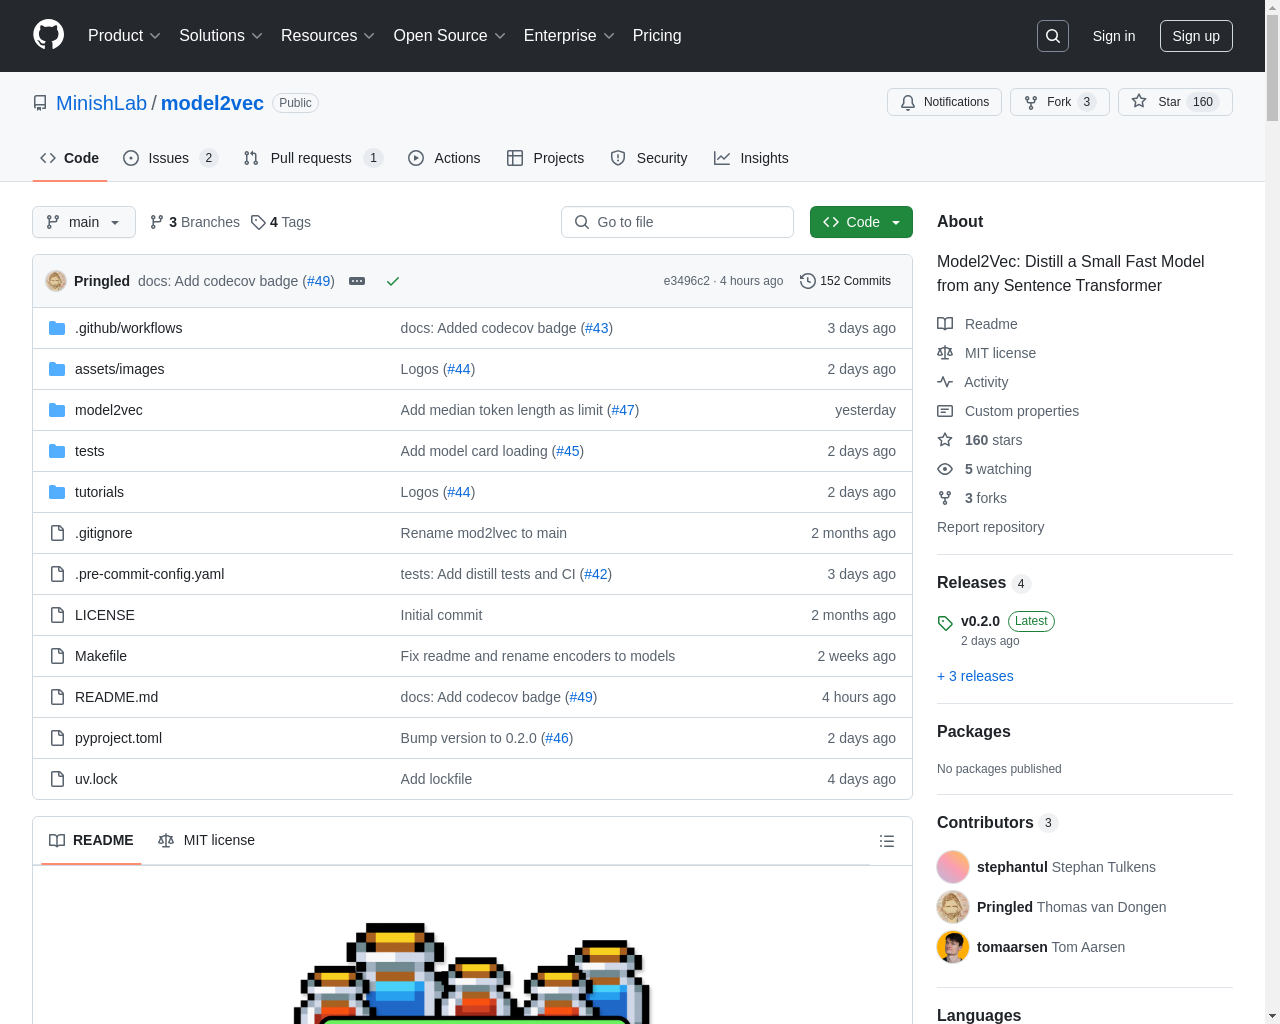The width and height of the screenshot is (1280, 1024).
Task: Open the uv.lock file
Action: [96, 779]
